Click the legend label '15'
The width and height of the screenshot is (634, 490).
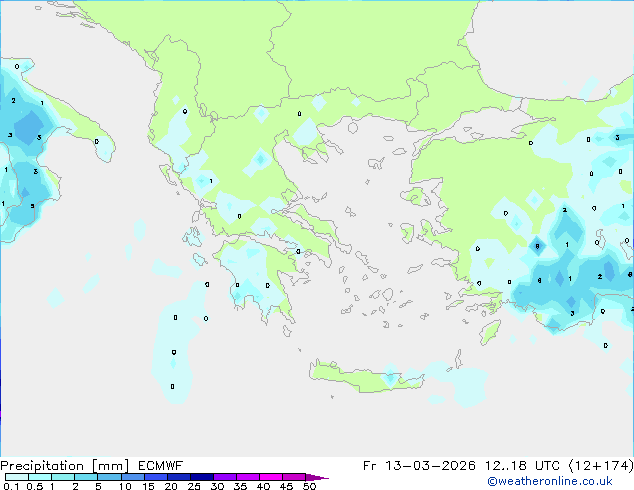tap(148, 486)
